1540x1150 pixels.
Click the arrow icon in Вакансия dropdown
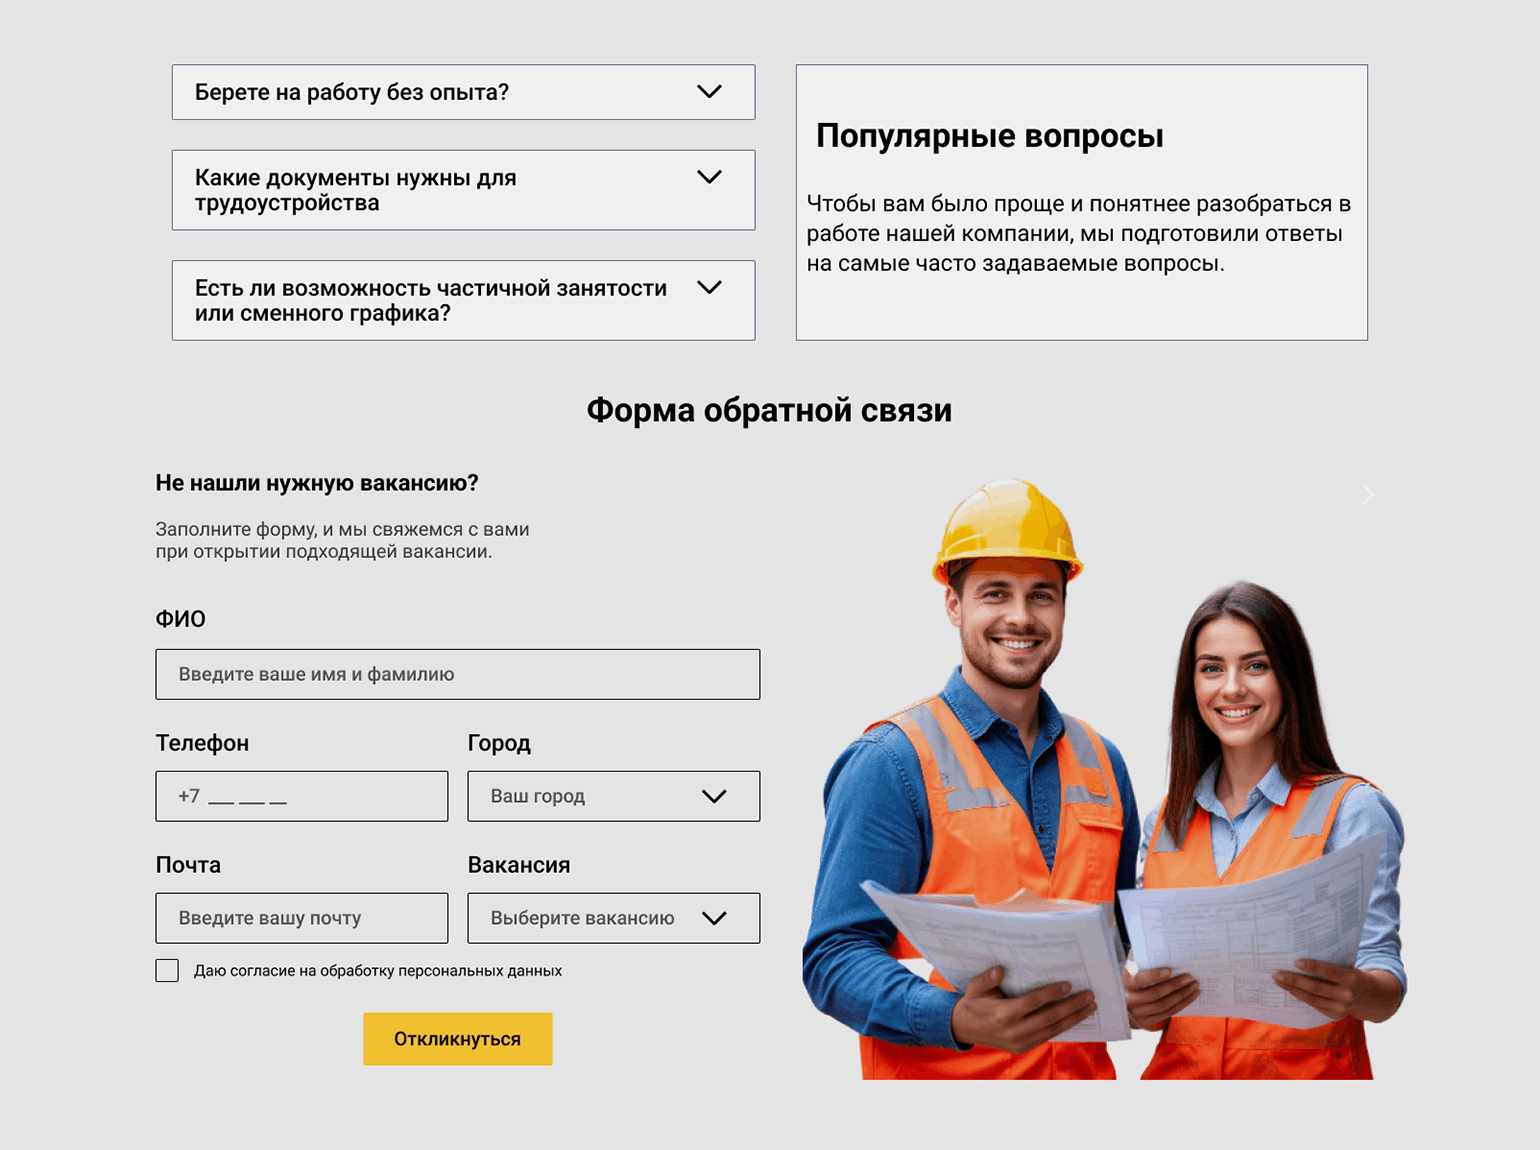(x=714, y=918)
